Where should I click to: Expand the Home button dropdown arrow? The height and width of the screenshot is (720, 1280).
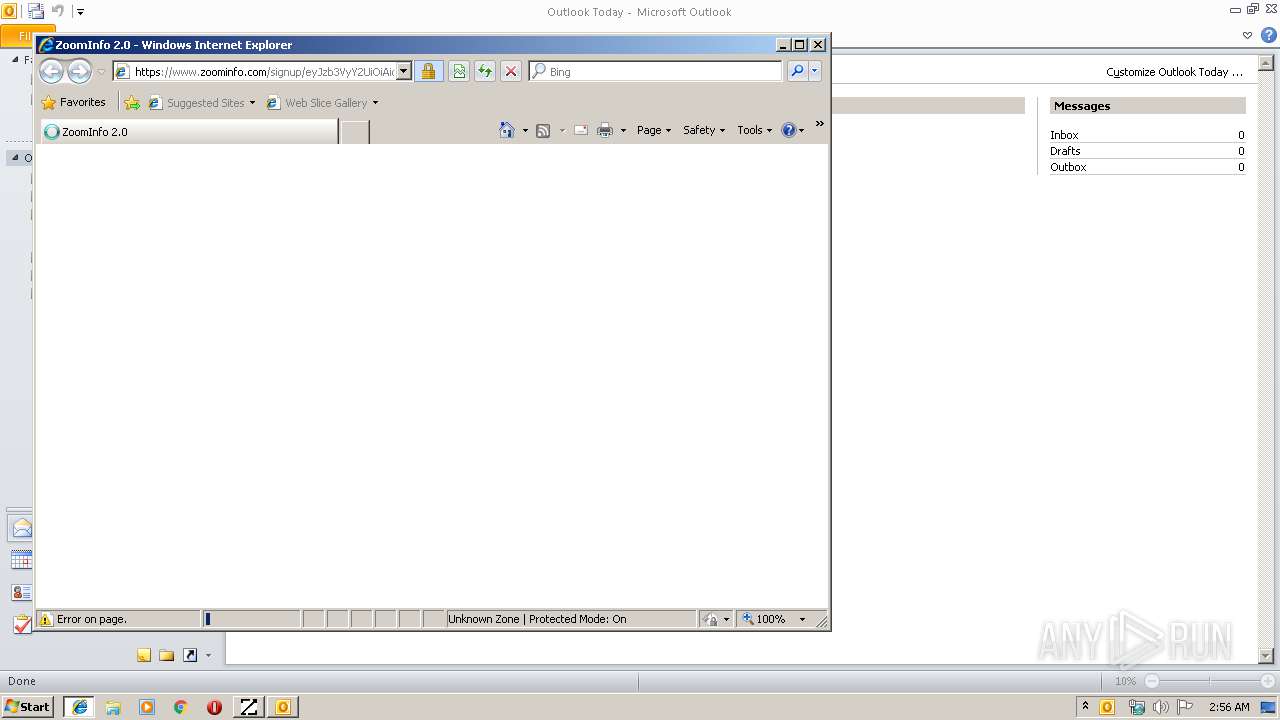point(525,131)
